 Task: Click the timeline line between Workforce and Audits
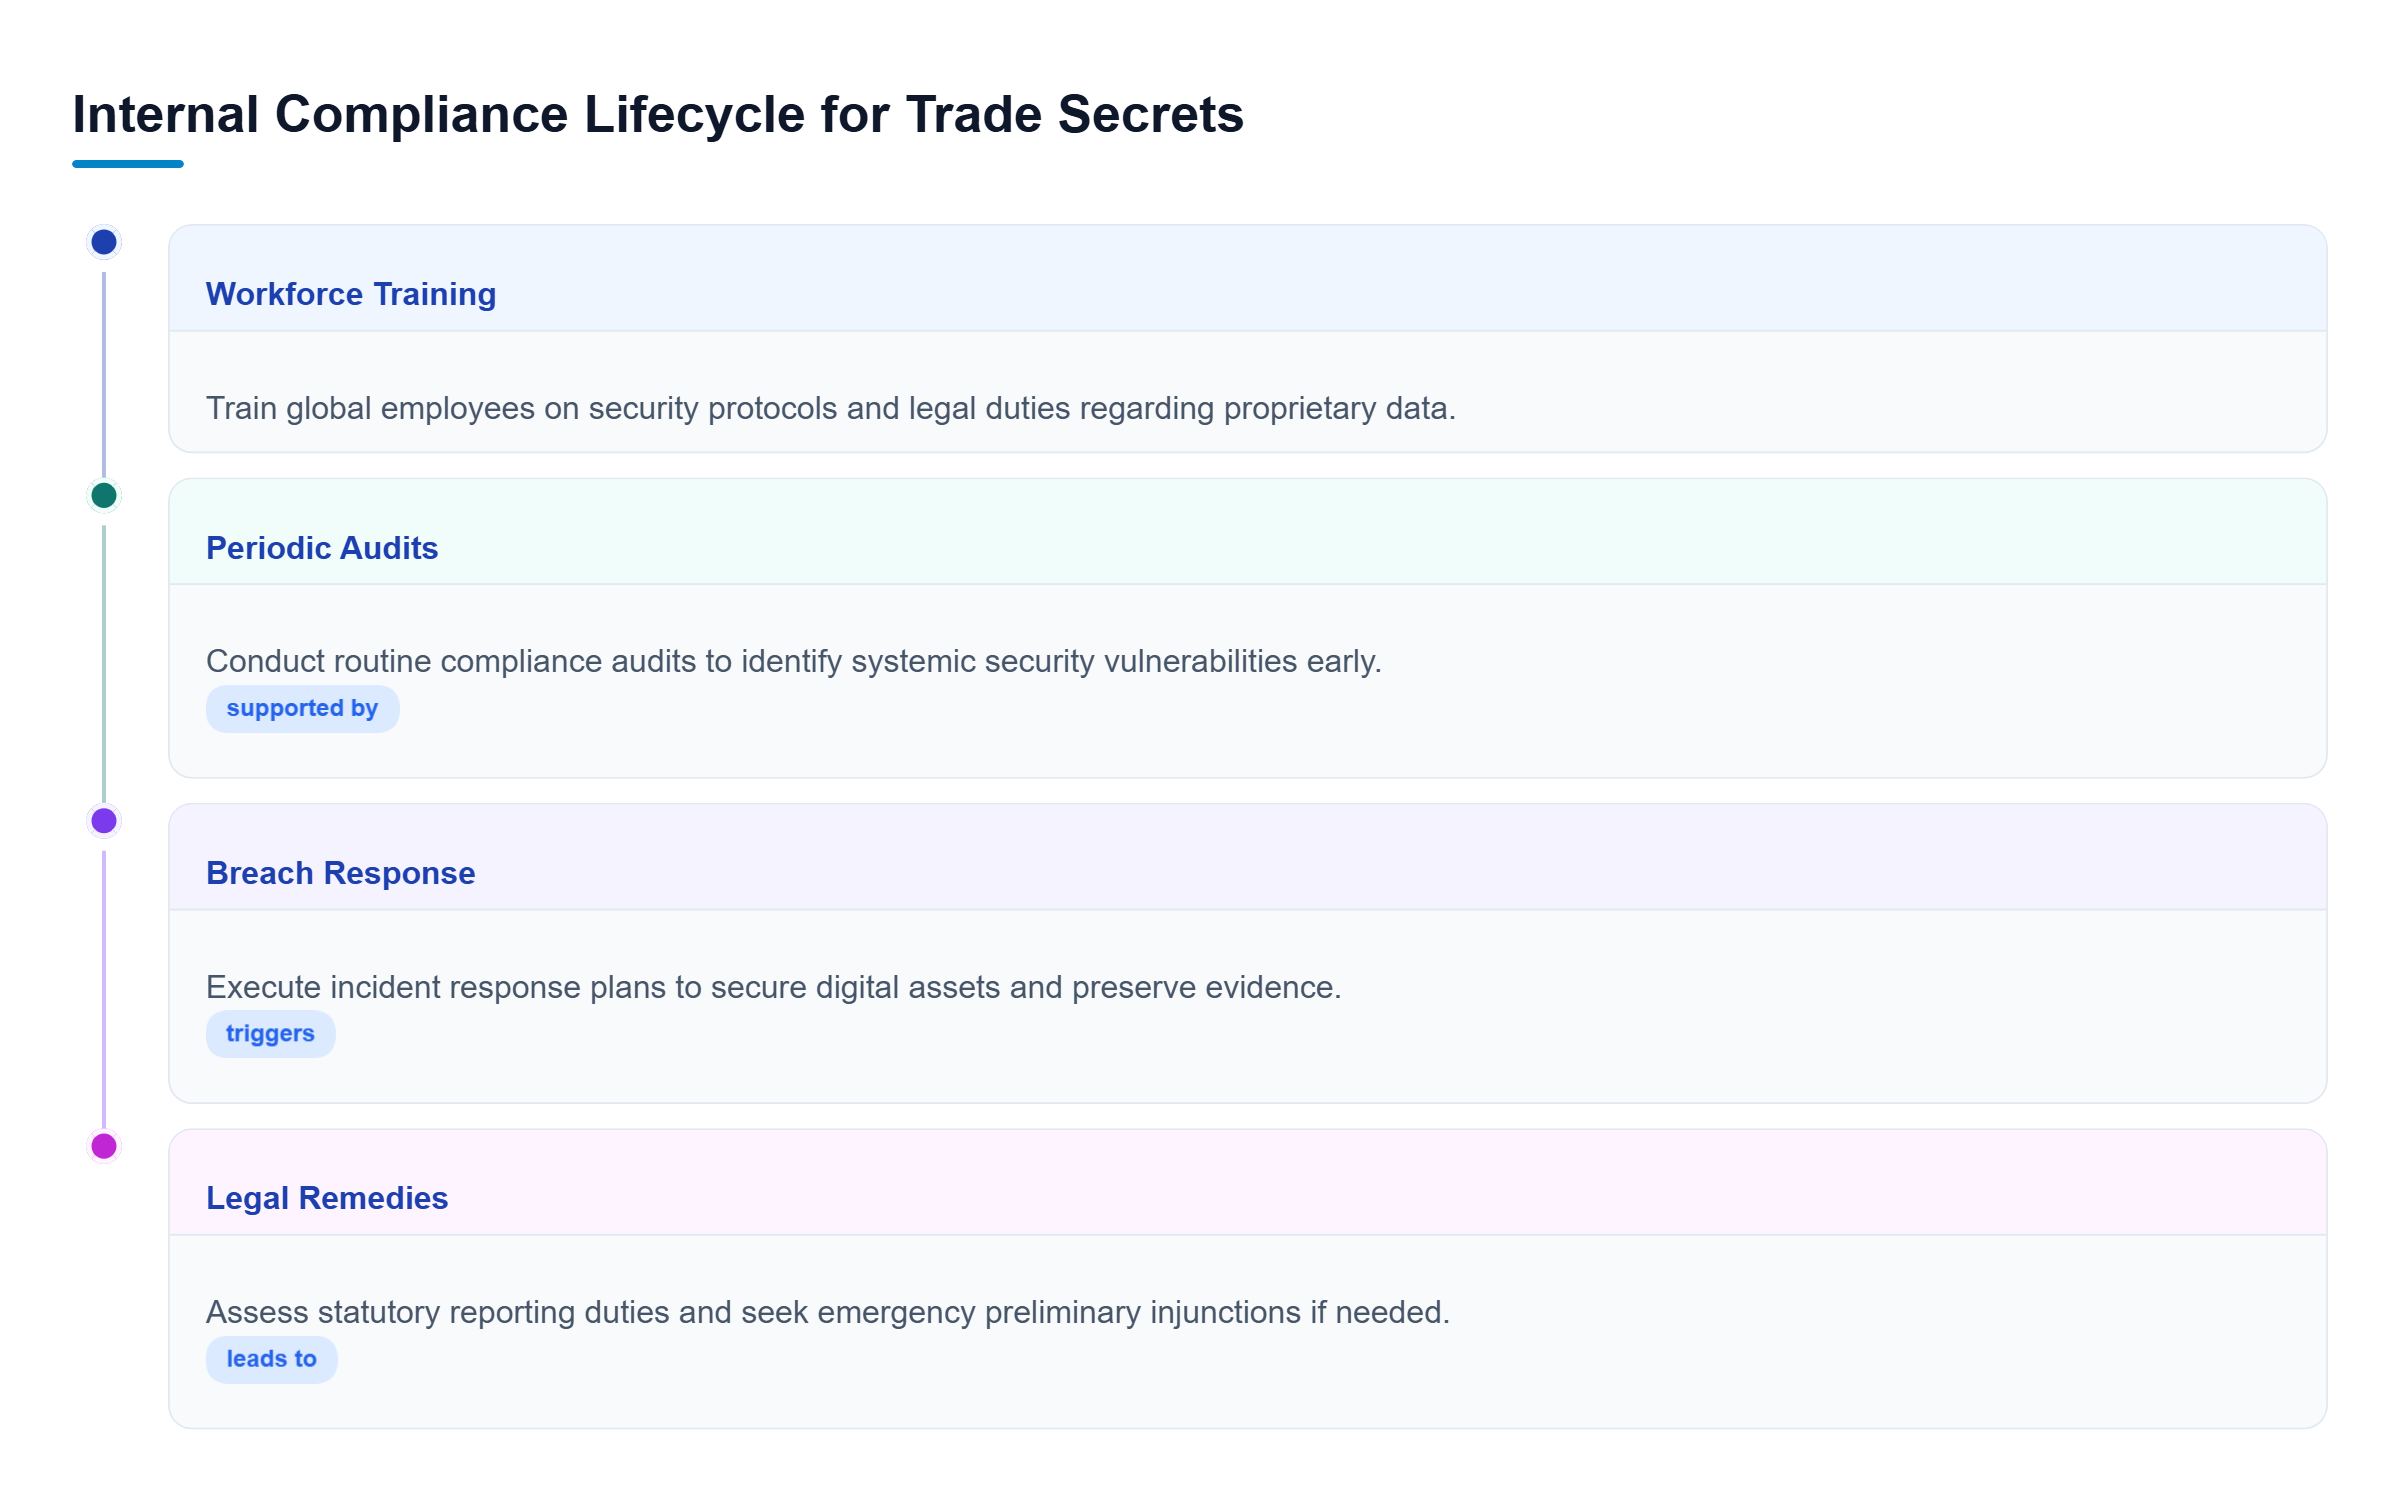(x=104, y=374)
